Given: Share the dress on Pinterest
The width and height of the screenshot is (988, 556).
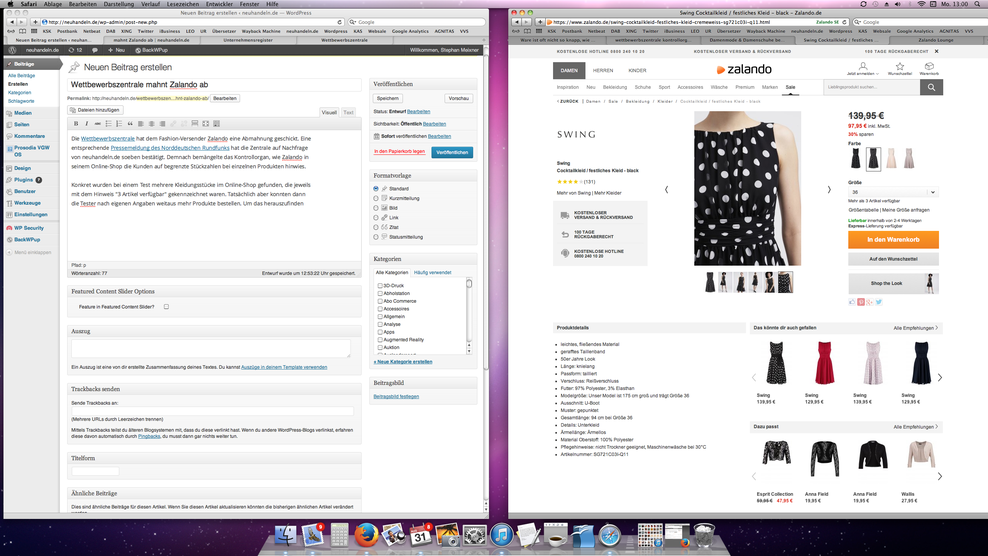Looking at the screenshot, I should (x=861, y=302).
